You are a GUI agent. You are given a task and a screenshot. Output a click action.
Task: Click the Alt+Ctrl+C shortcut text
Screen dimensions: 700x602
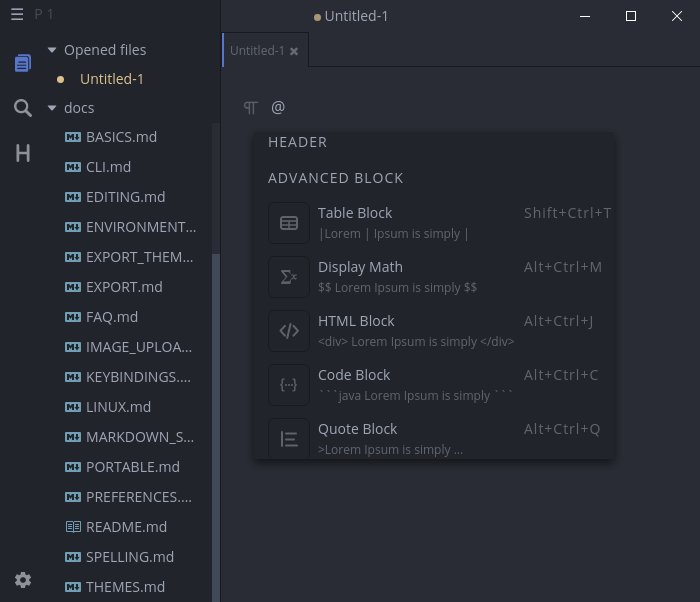(x=561, y=376)
